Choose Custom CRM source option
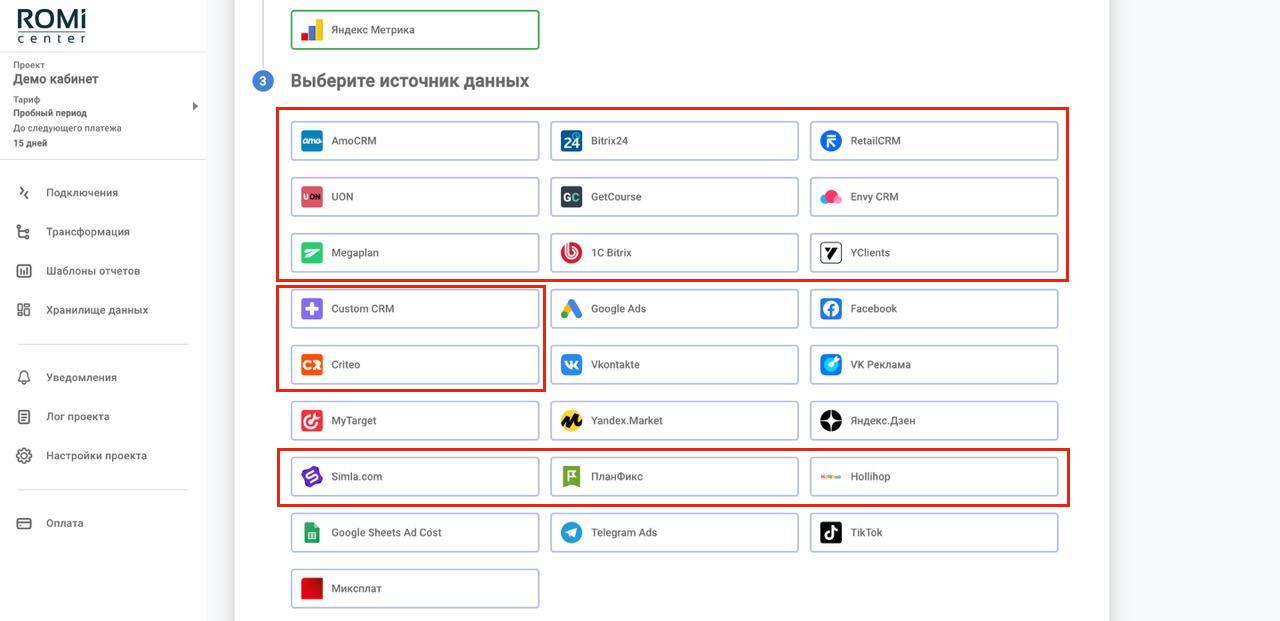 [x=414, y=309]
